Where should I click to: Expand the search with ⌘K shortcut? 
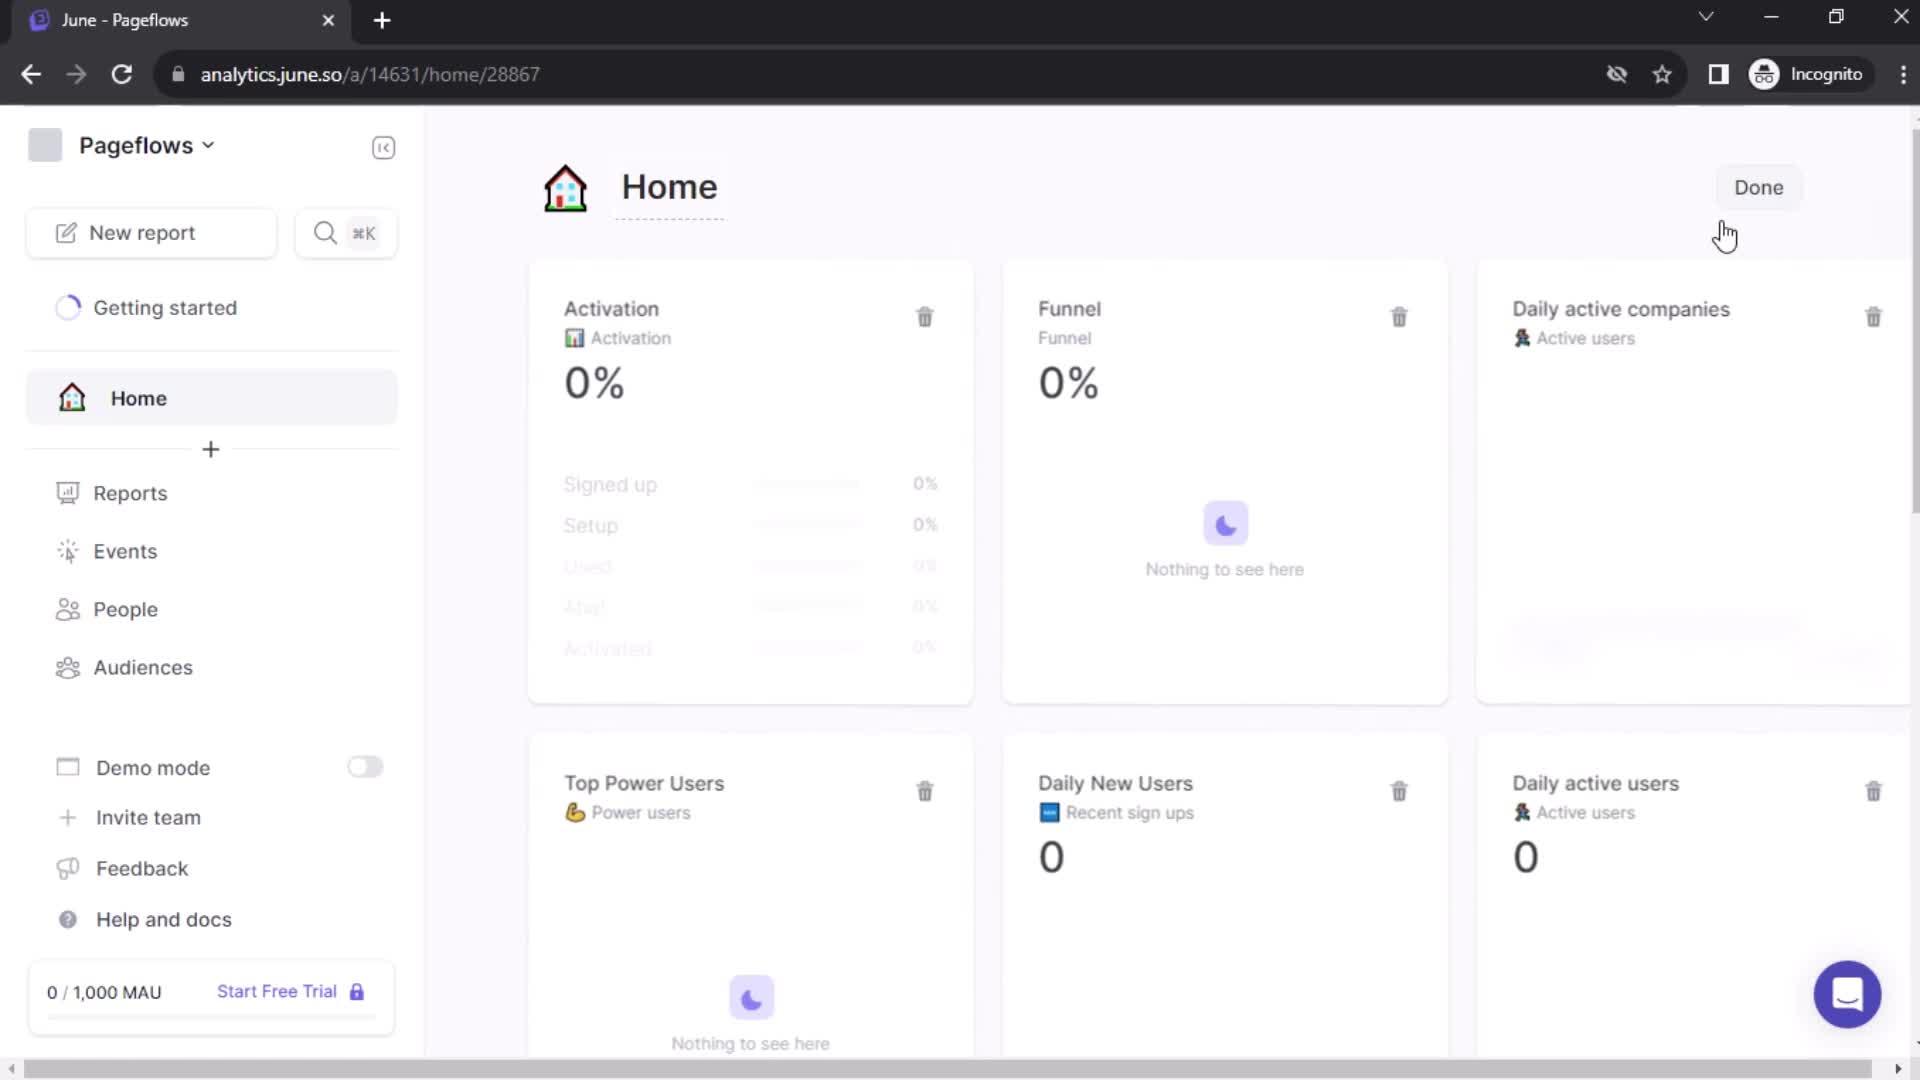click(x=345, y=233)
